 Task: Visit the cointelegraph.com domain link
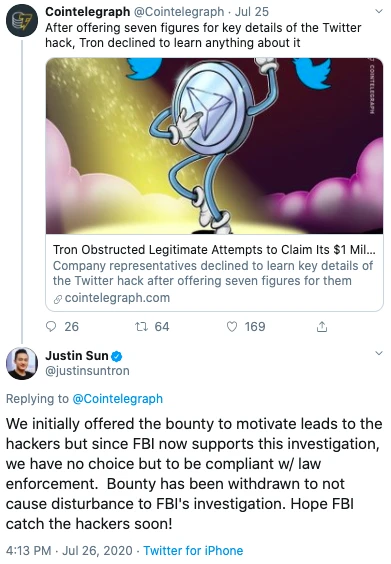pos(117,298)
